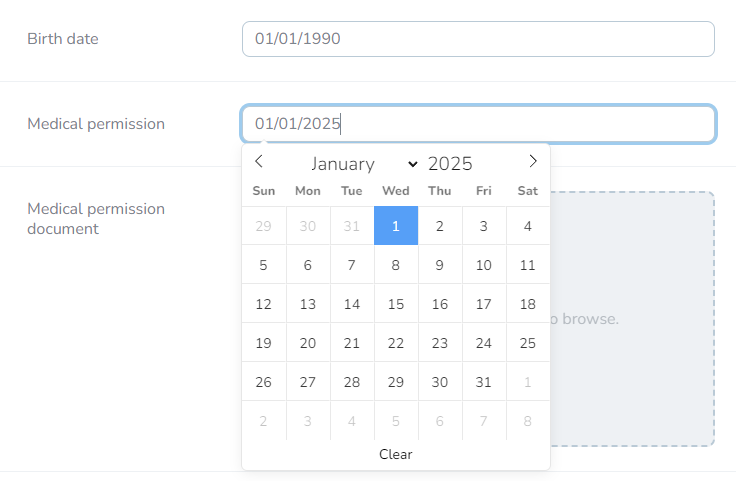This screenshot has width=736, height=481.
Task: Choose February 1 greyed-out date
Action: point(528,382)
